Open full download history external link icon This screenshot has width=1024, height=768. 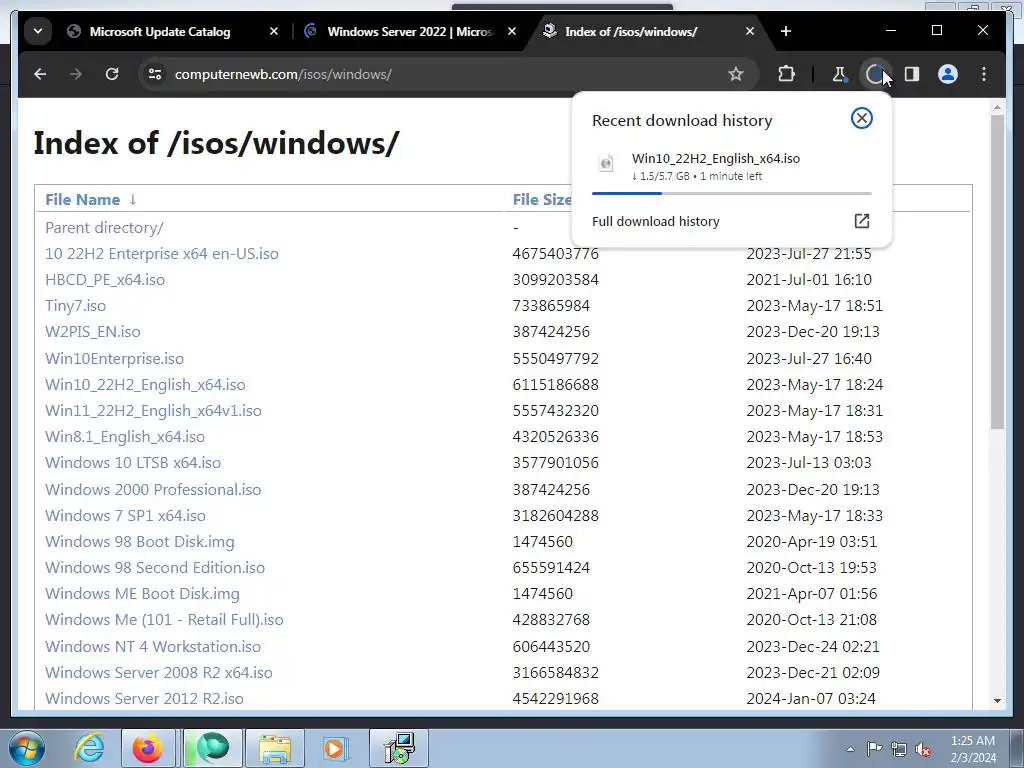pyautogui.click(x=862, y=221)
